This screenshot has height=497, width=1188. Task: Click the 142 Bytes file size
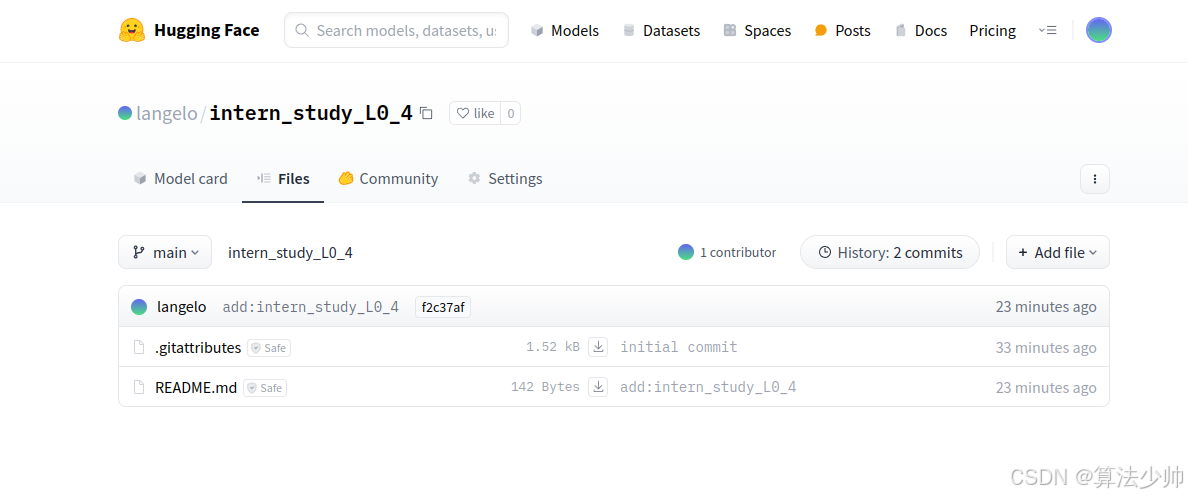point(546,387)
